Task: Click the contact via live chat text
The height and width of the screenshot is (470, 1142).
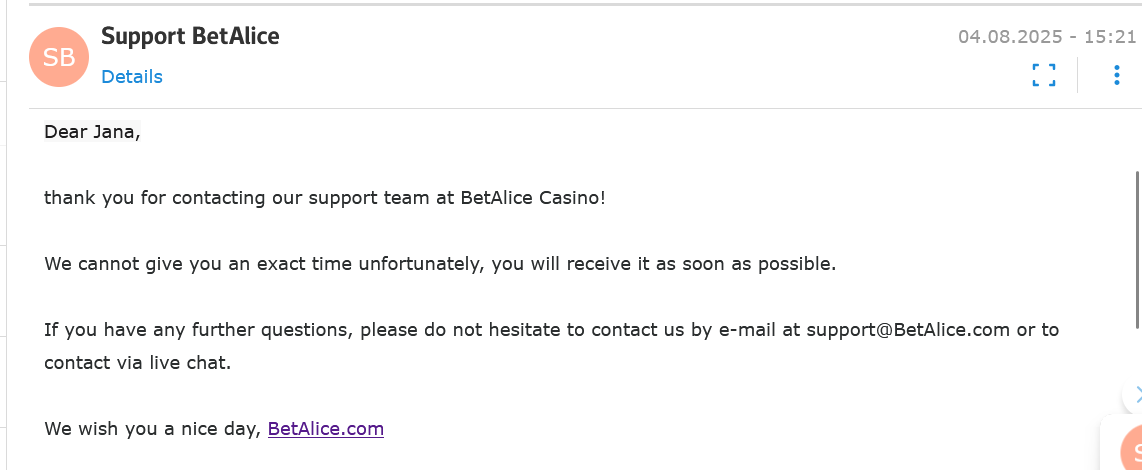Action: point(137,363)
